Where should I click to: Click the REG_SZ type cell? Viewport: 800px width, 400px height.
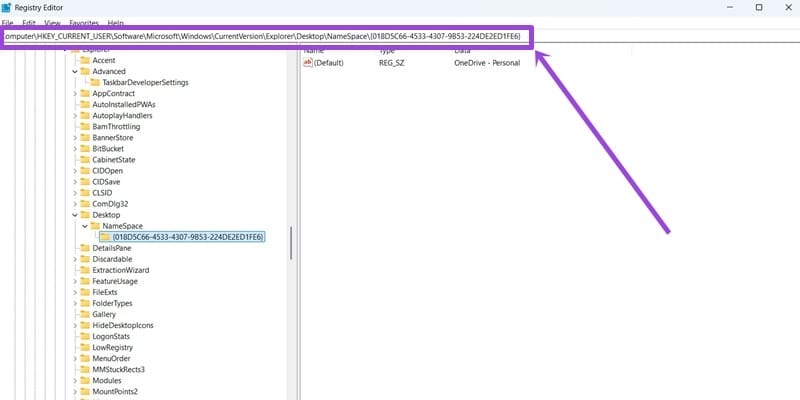[392, 63]
